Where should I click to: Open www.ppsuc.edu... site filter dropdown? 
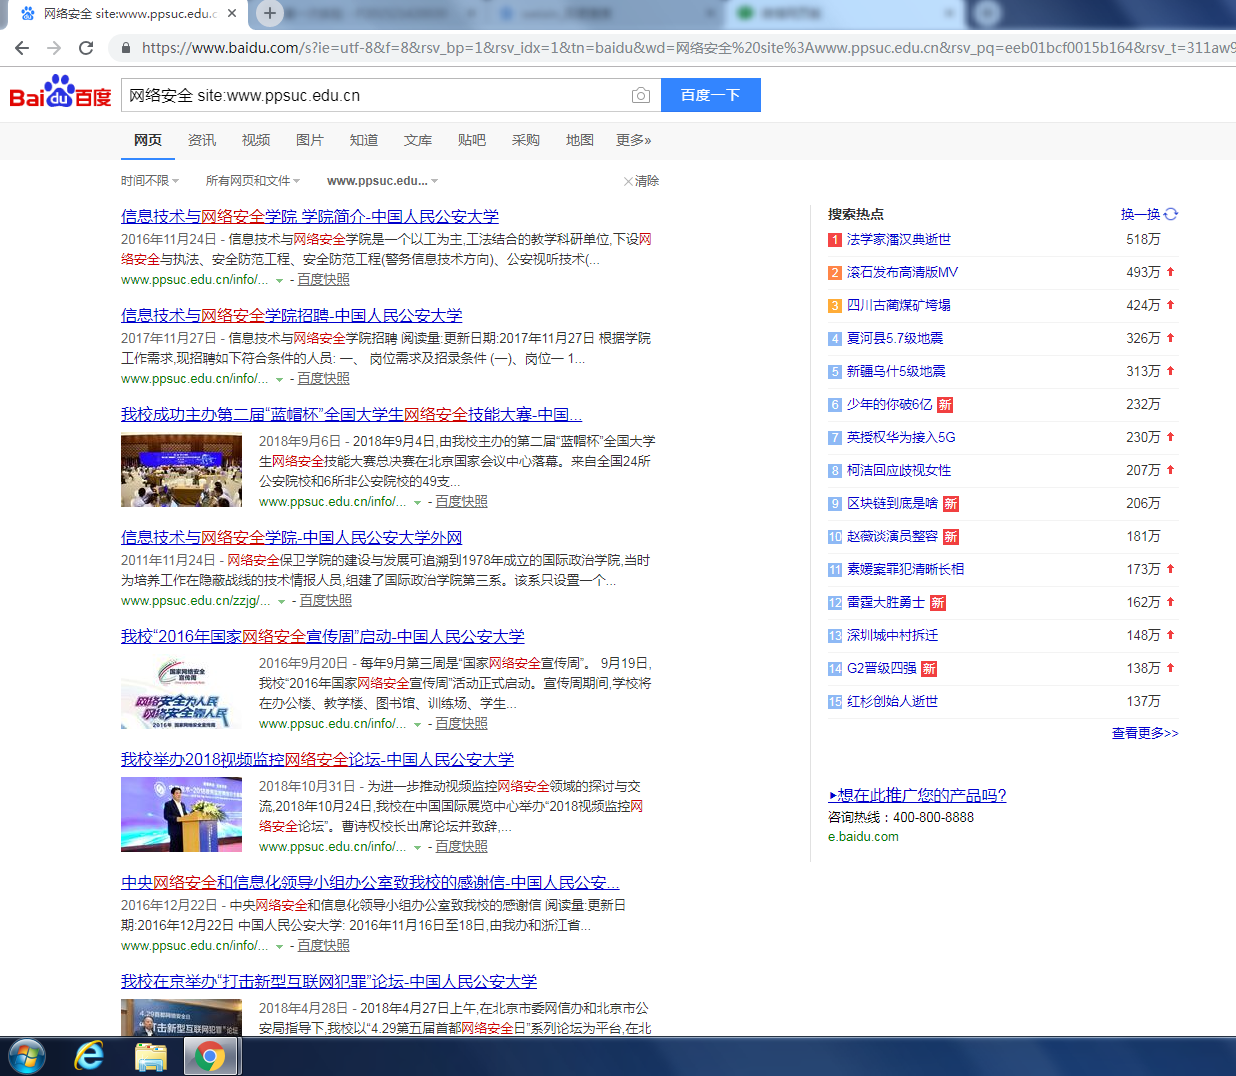pos(383,181)
